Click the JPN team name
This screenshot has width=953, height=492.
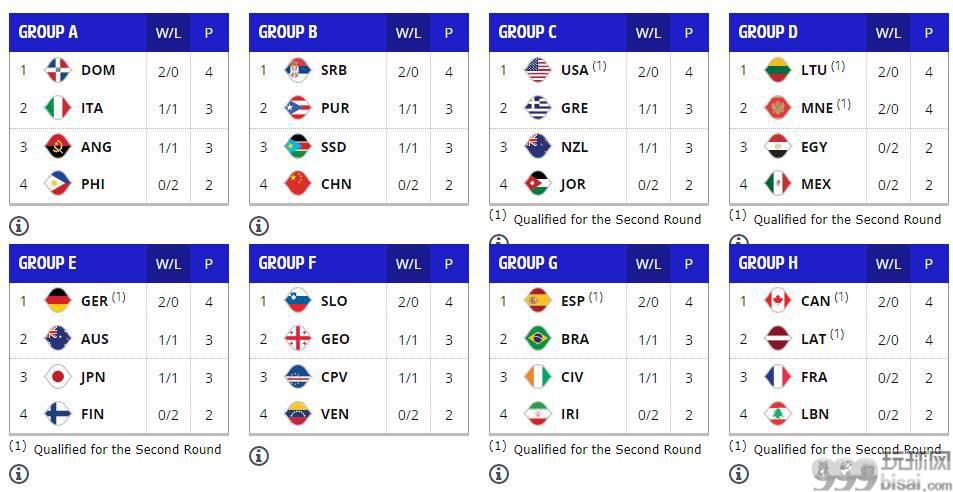[93, 377]
